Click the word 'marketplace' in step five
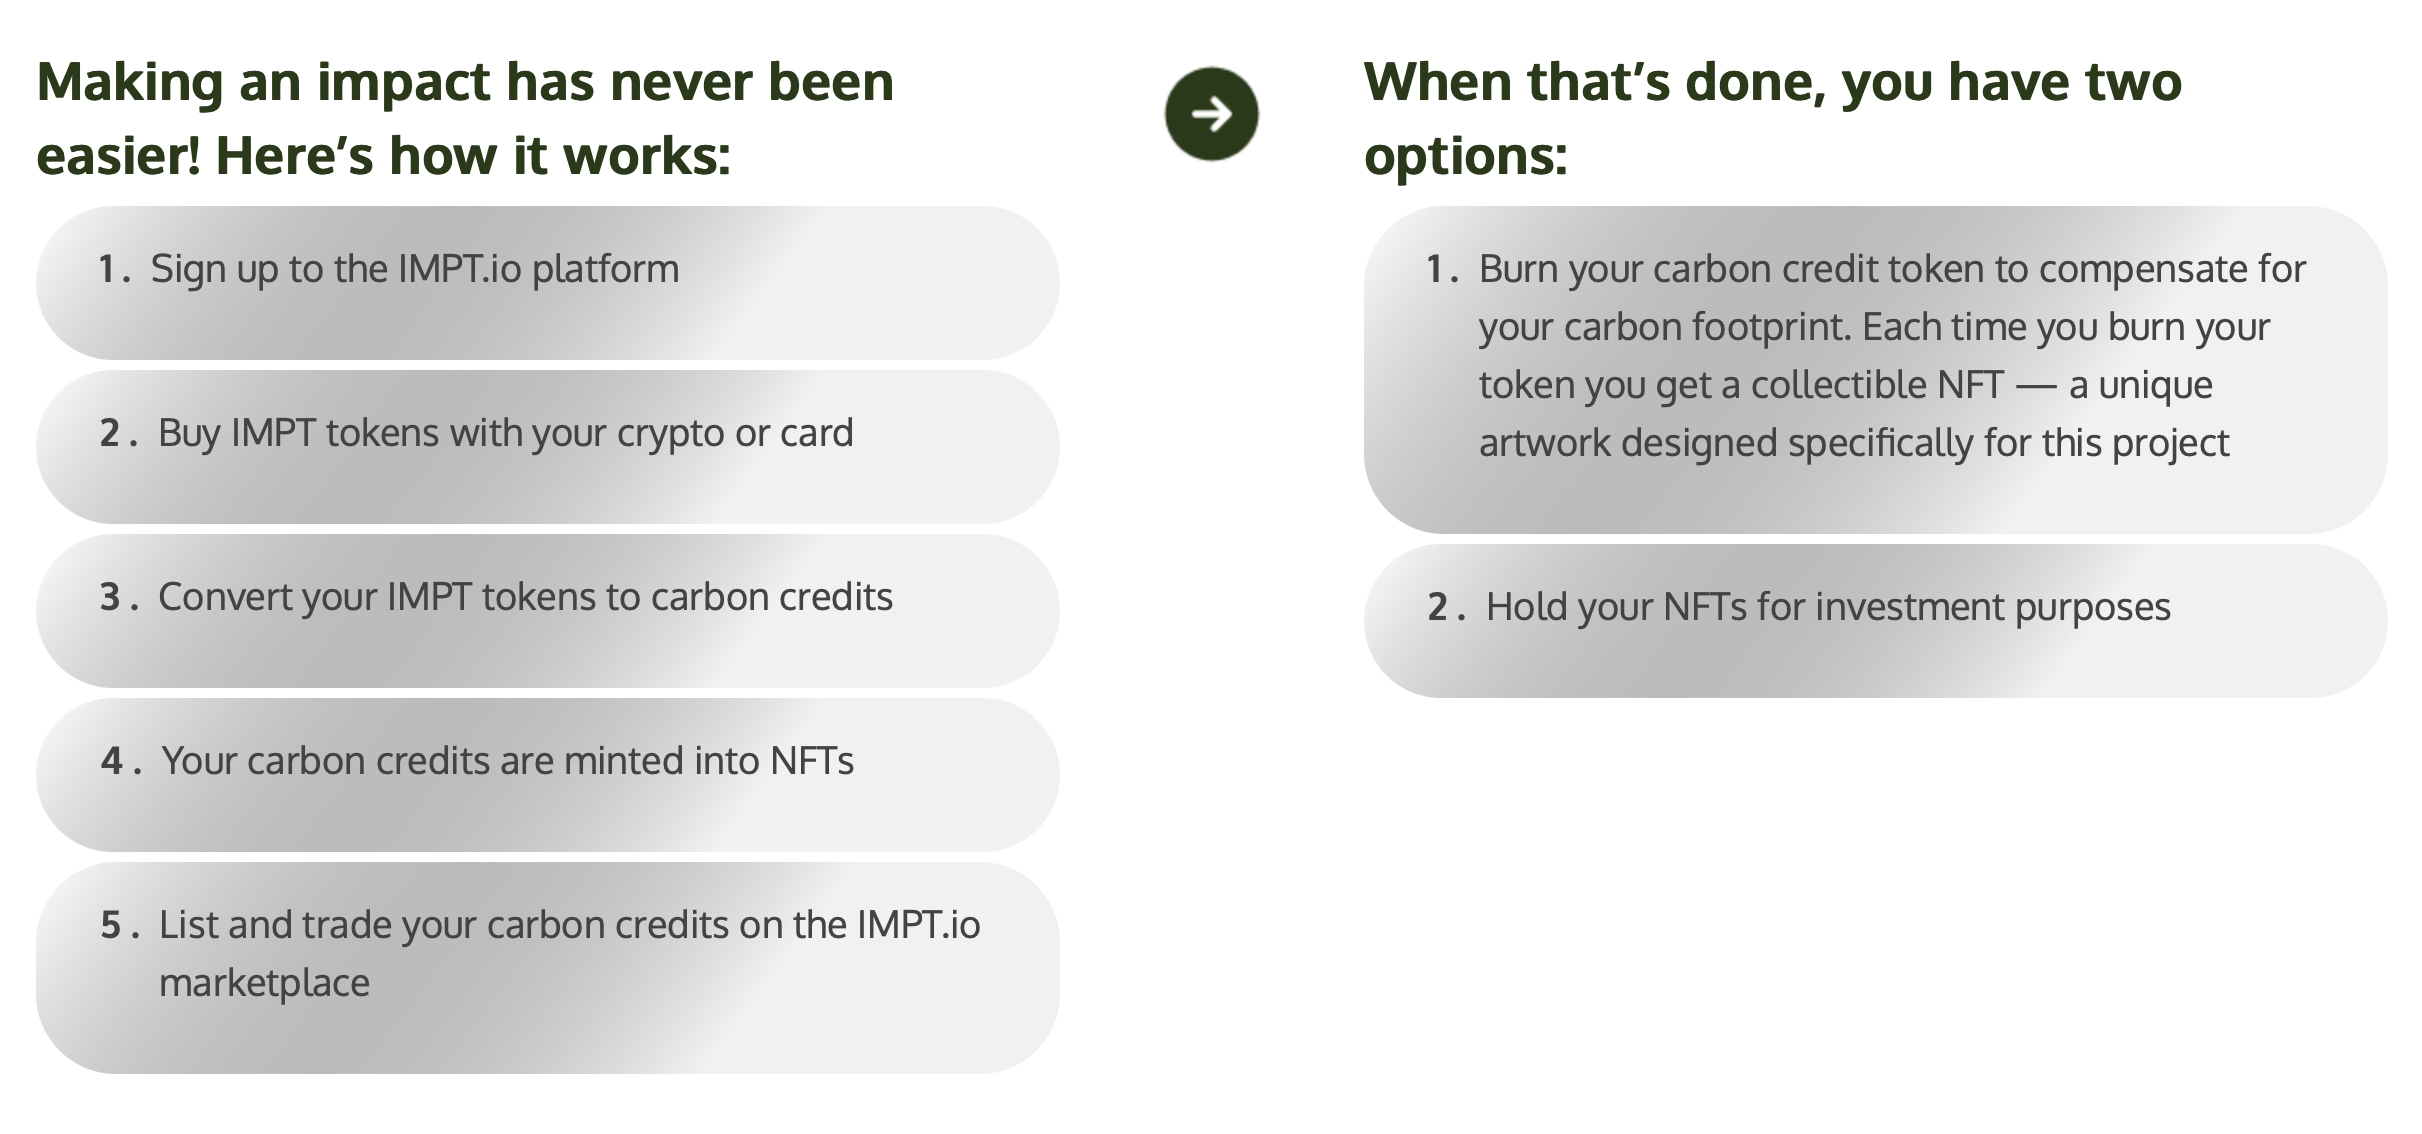The image size is (2422, 1134). pos(264,983)
